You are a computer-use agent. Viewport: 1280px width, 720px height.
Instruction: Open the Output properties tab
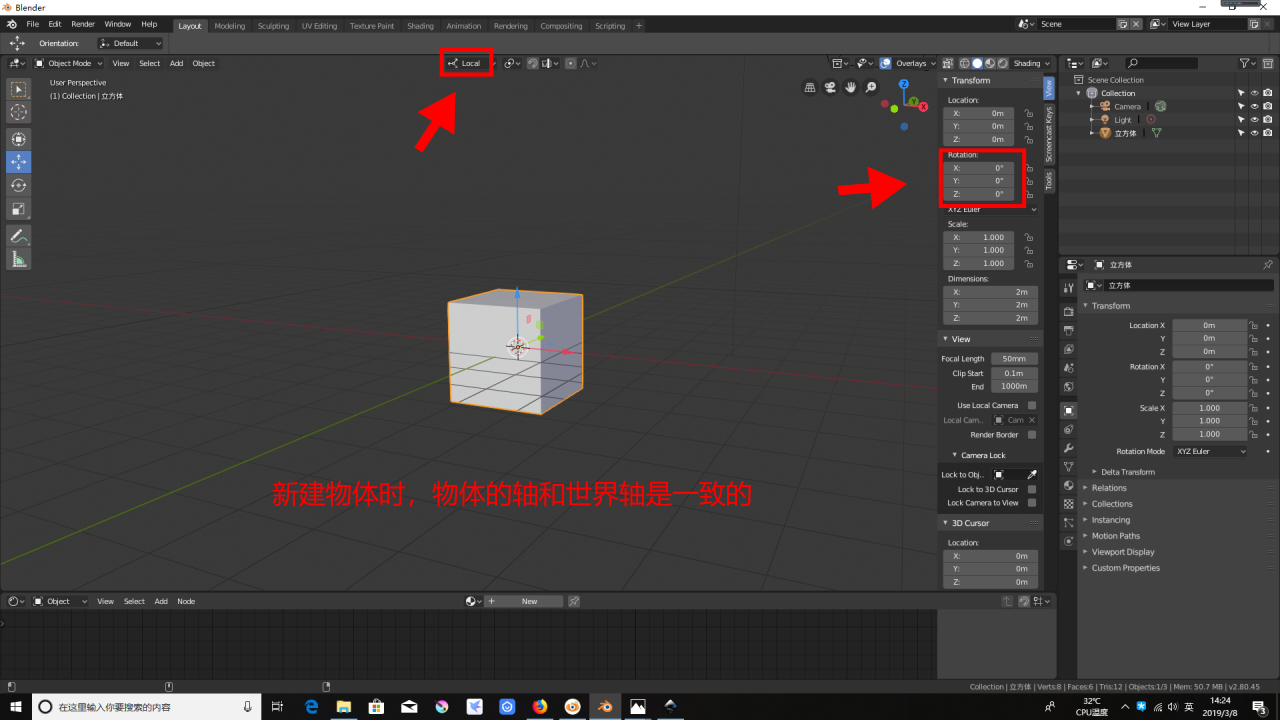[x=1068, y=330]
